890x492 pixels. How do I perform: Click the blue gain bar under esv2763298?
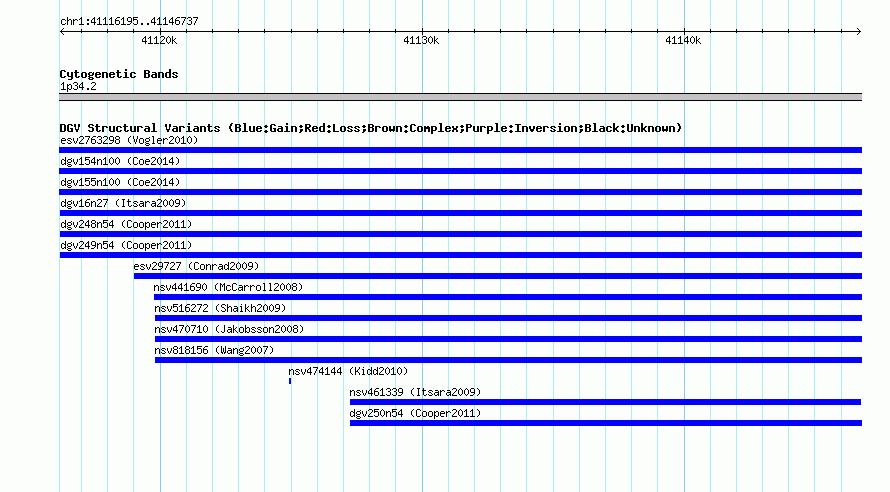[x=460, y=150]
